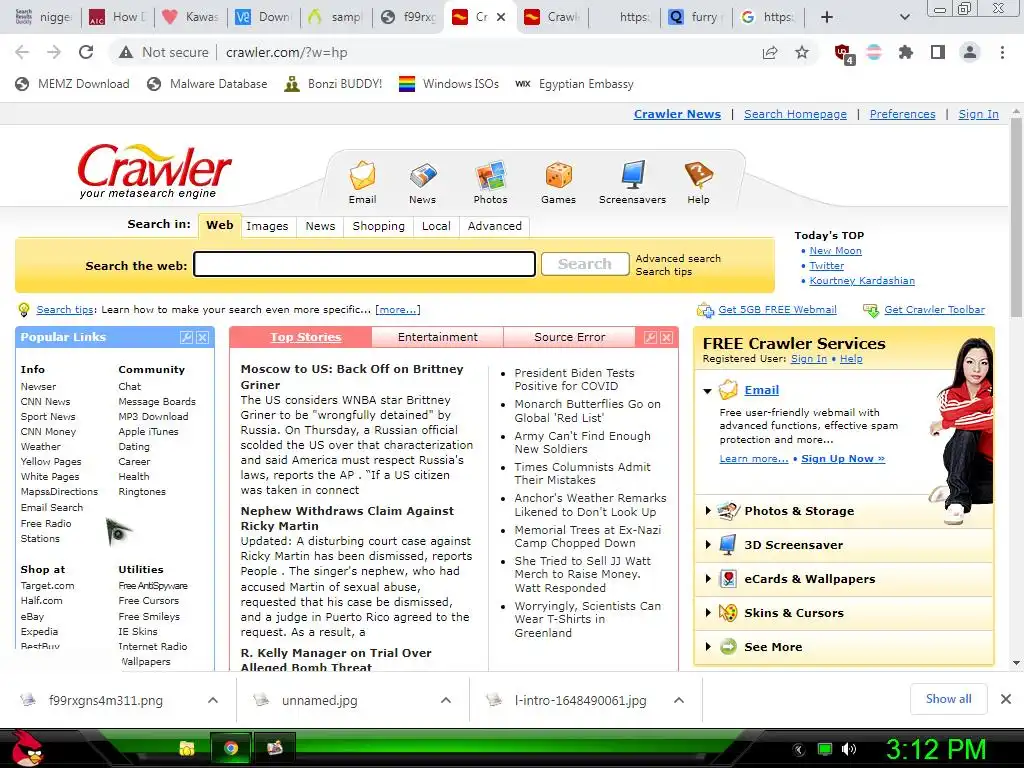The height and width of the screenshot is (768, 1024).
Task: Click the Crawler logo
Action: tap(154, 171)
